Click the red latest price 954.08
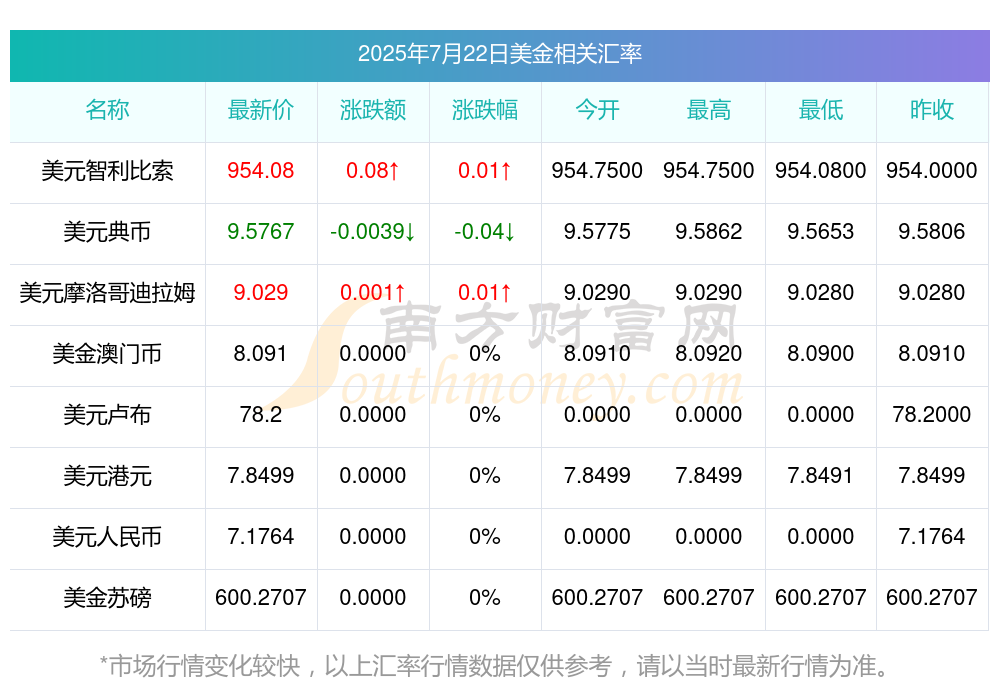The width and height of the screenshot is (1000, 698). [261, 170]
